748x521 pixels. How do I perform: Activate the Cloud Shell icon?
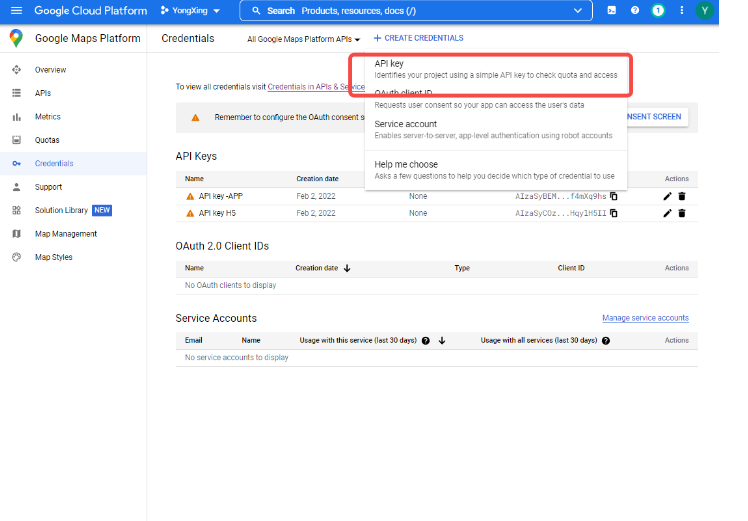tap(612, 10)
